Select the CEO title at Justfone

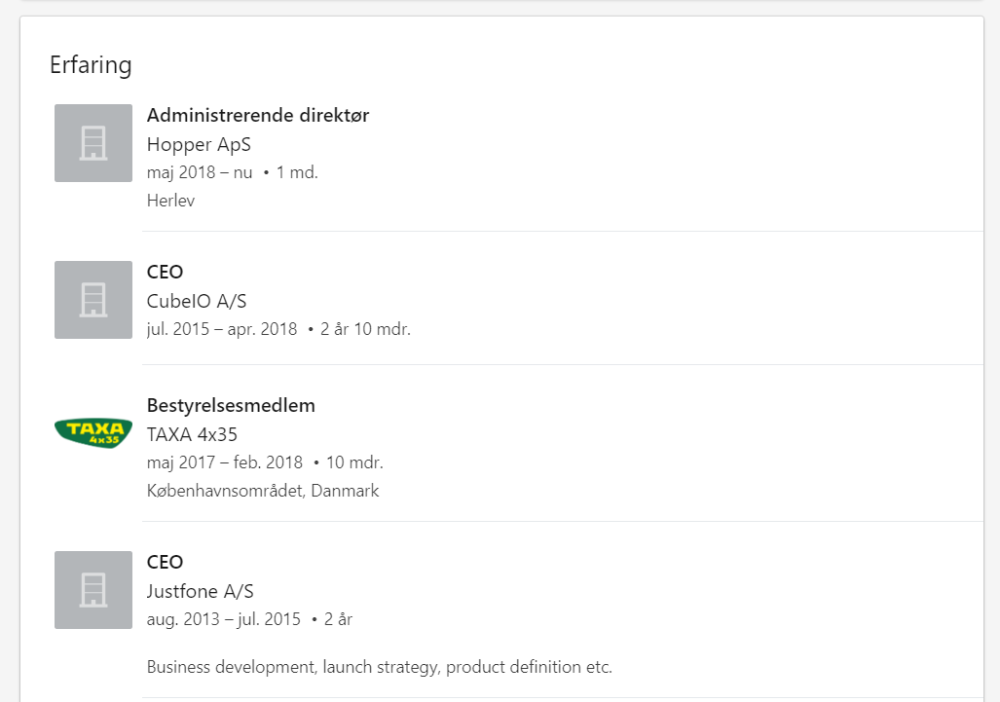[x=165, y=562]
